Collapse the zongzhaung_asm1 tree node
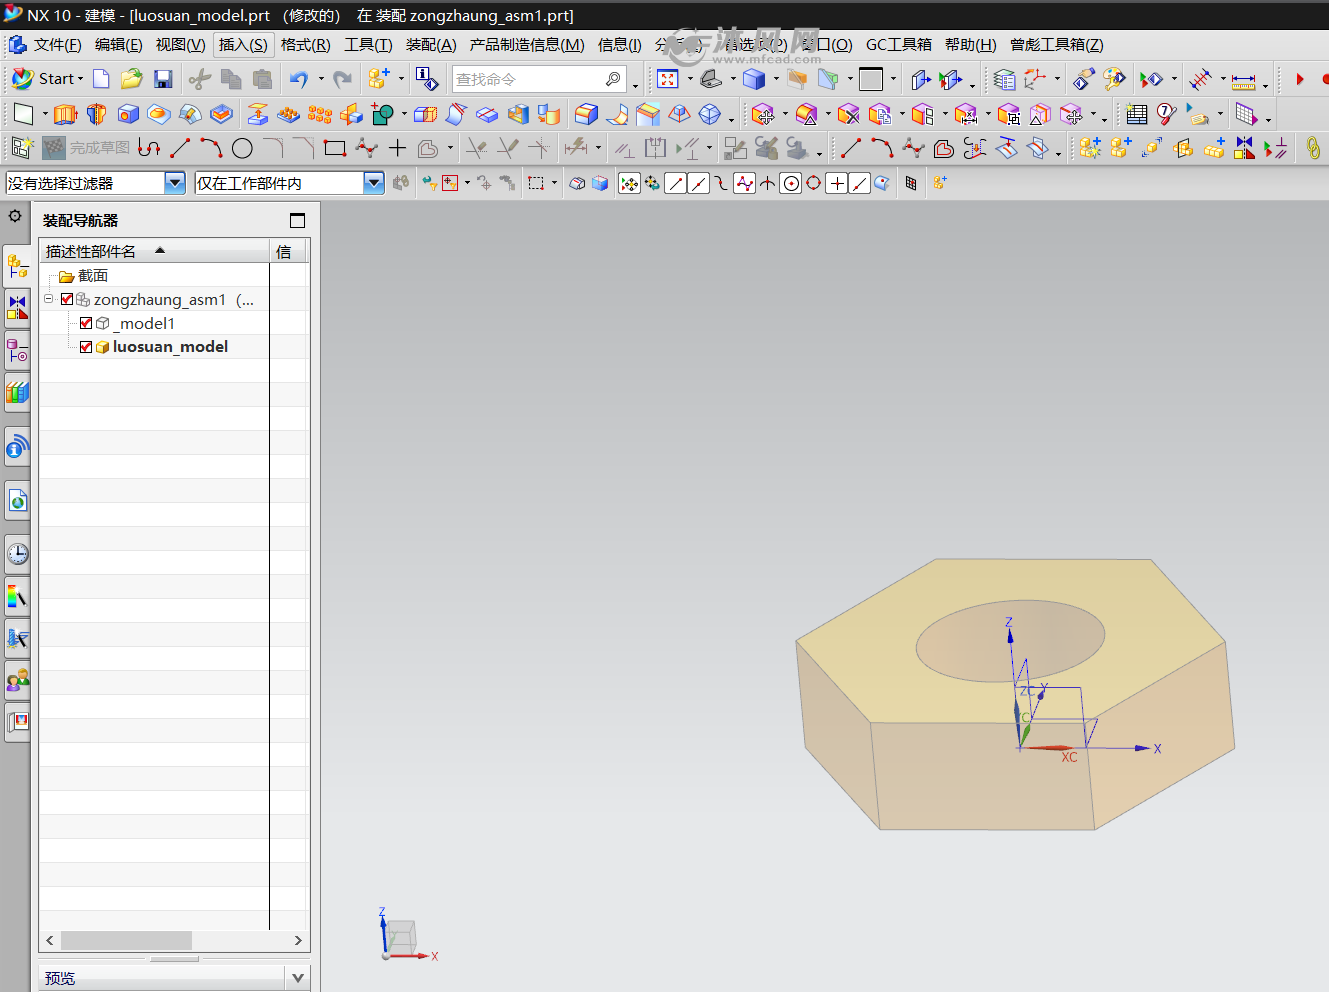Screen dimensions: 1329x992 tap(48, 299)
